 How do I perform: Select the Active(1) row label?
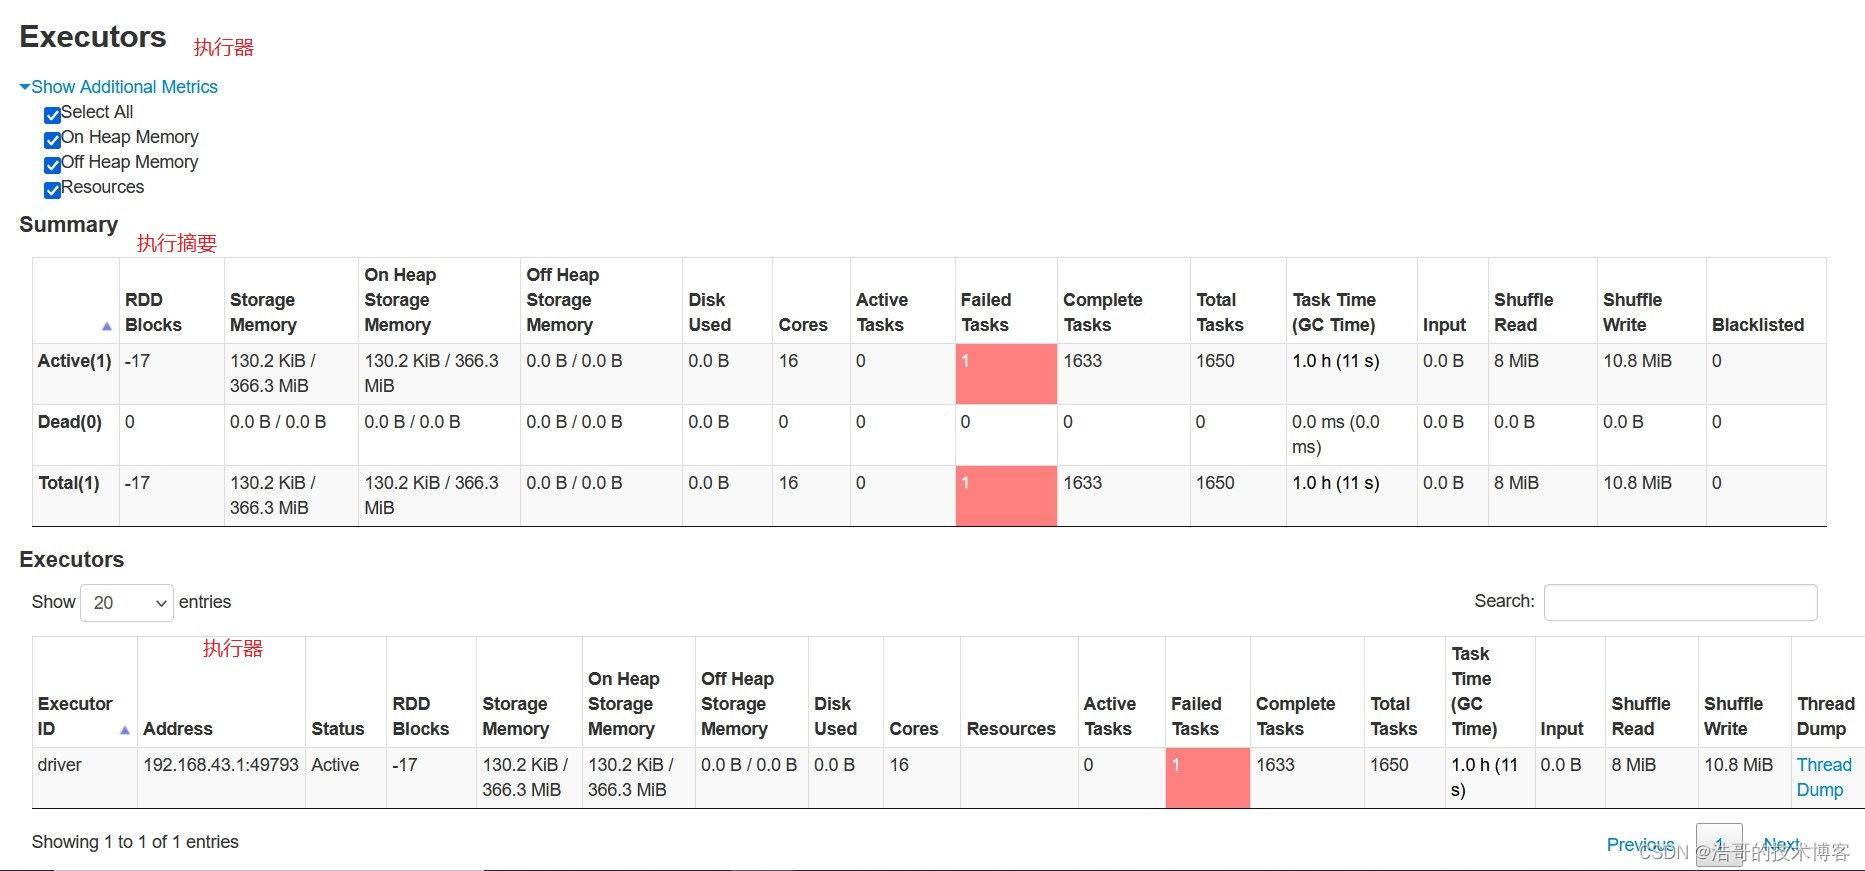pos(75,361)
